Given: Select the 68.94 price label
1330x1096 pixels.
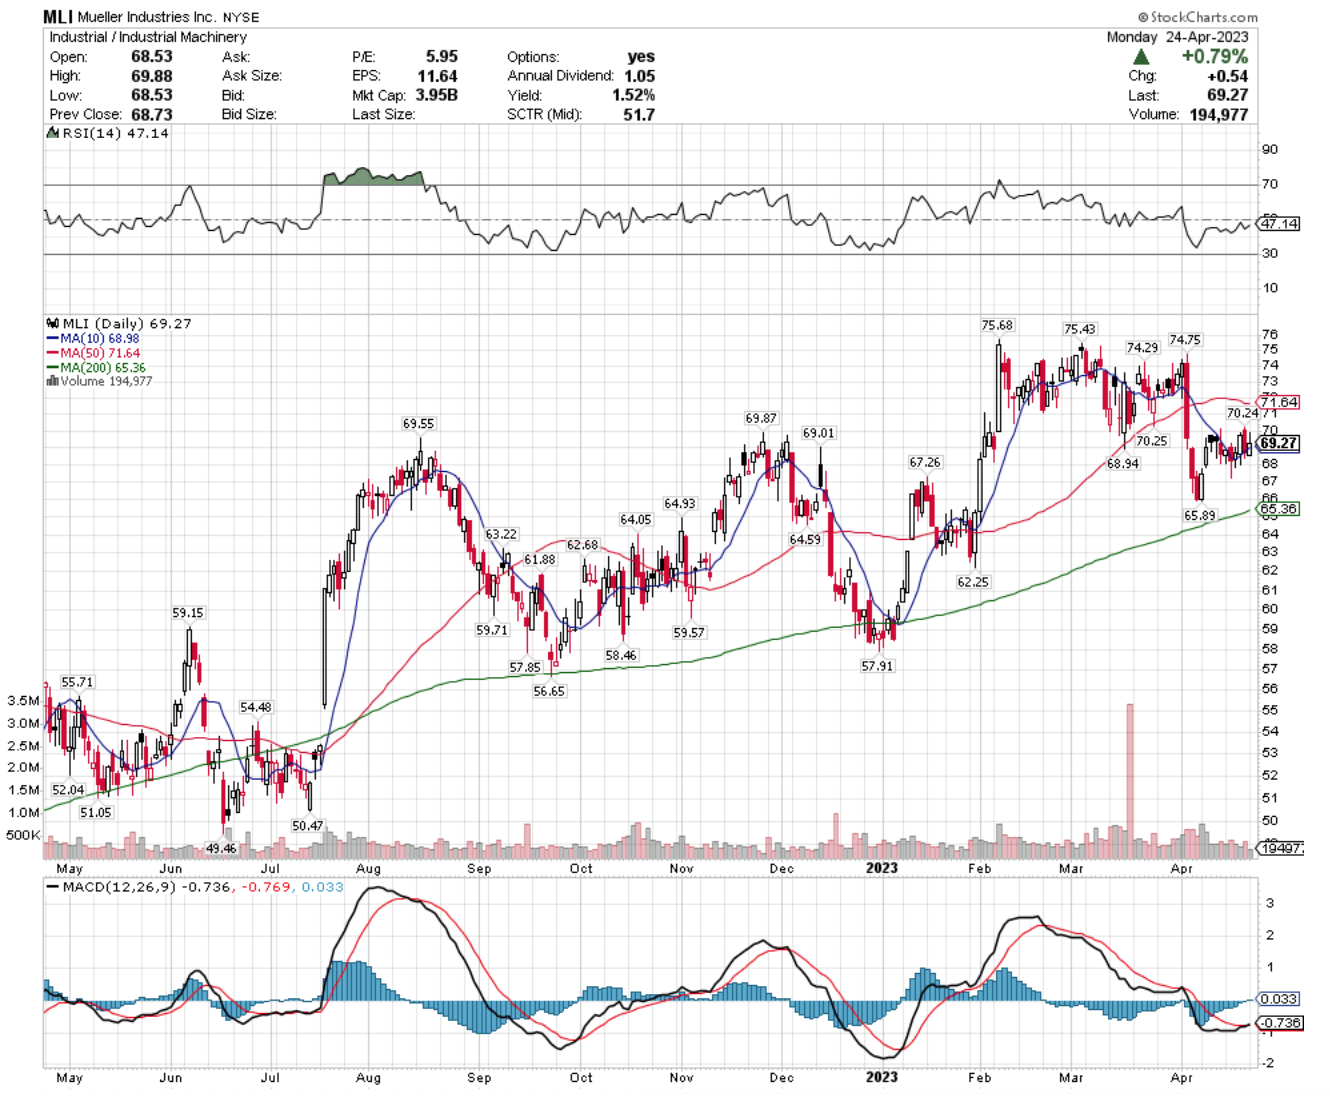Looking at the screenshot, I should [x=1122, y=464].
